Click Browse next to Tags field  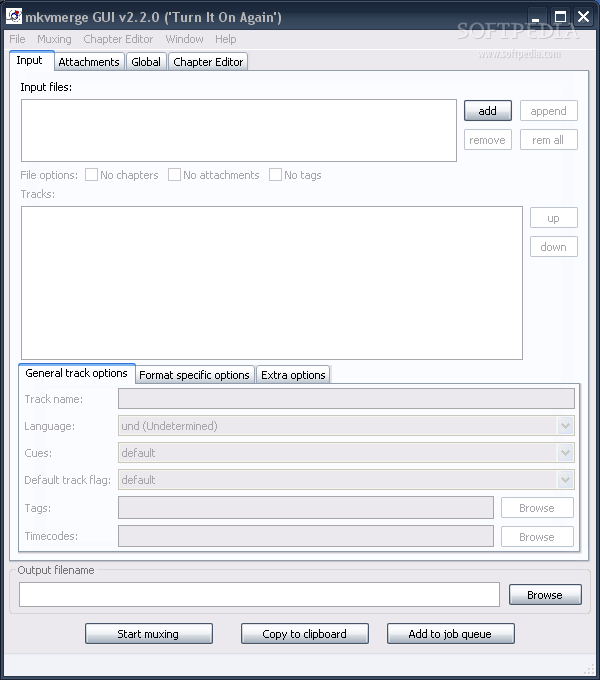coord(537,508)
